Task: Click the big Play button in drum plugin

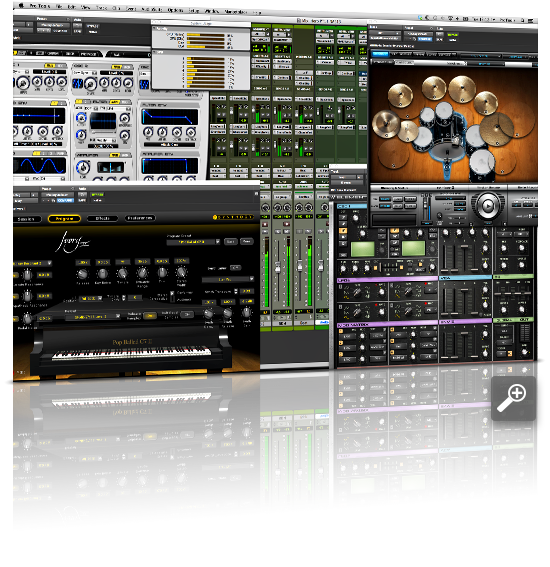Action: coord(487,206)
